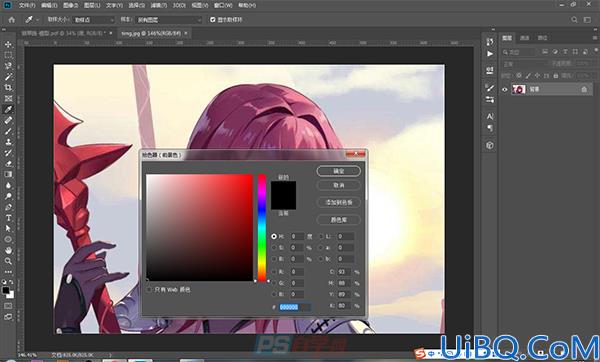The height and width of the screenshot is (362, 600).
Task: Select the L lightness radio button
Action: point(321,236)
